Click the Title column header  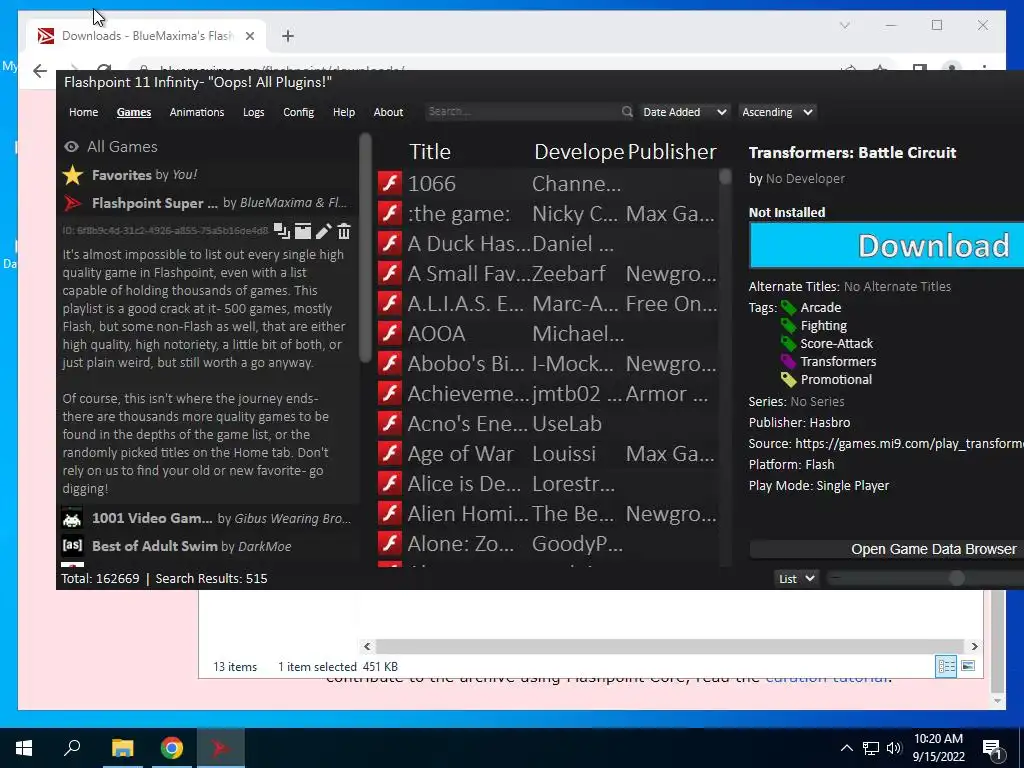pos(430,152)
